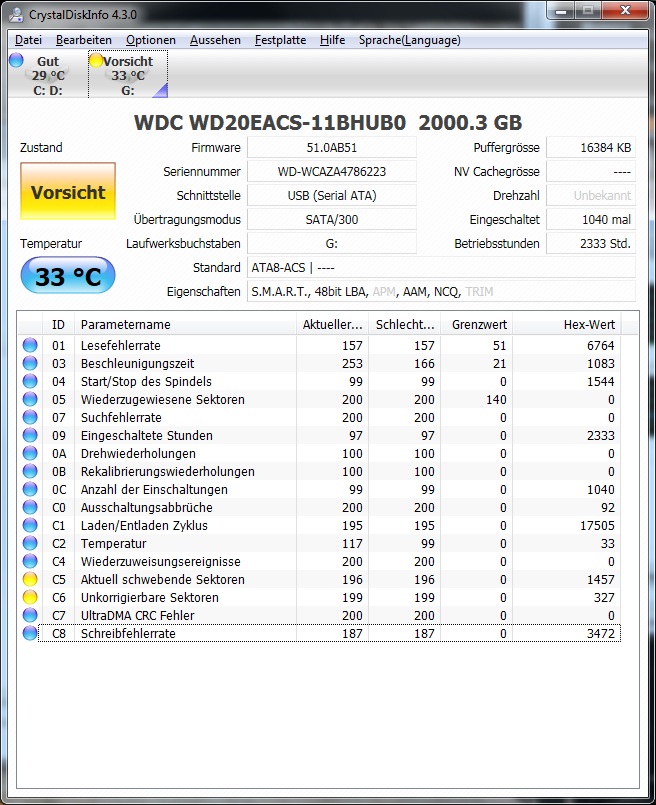Click the Eingeschaltet field 1040 mal
Screen dimensions: 656x805
coord(591,220)
